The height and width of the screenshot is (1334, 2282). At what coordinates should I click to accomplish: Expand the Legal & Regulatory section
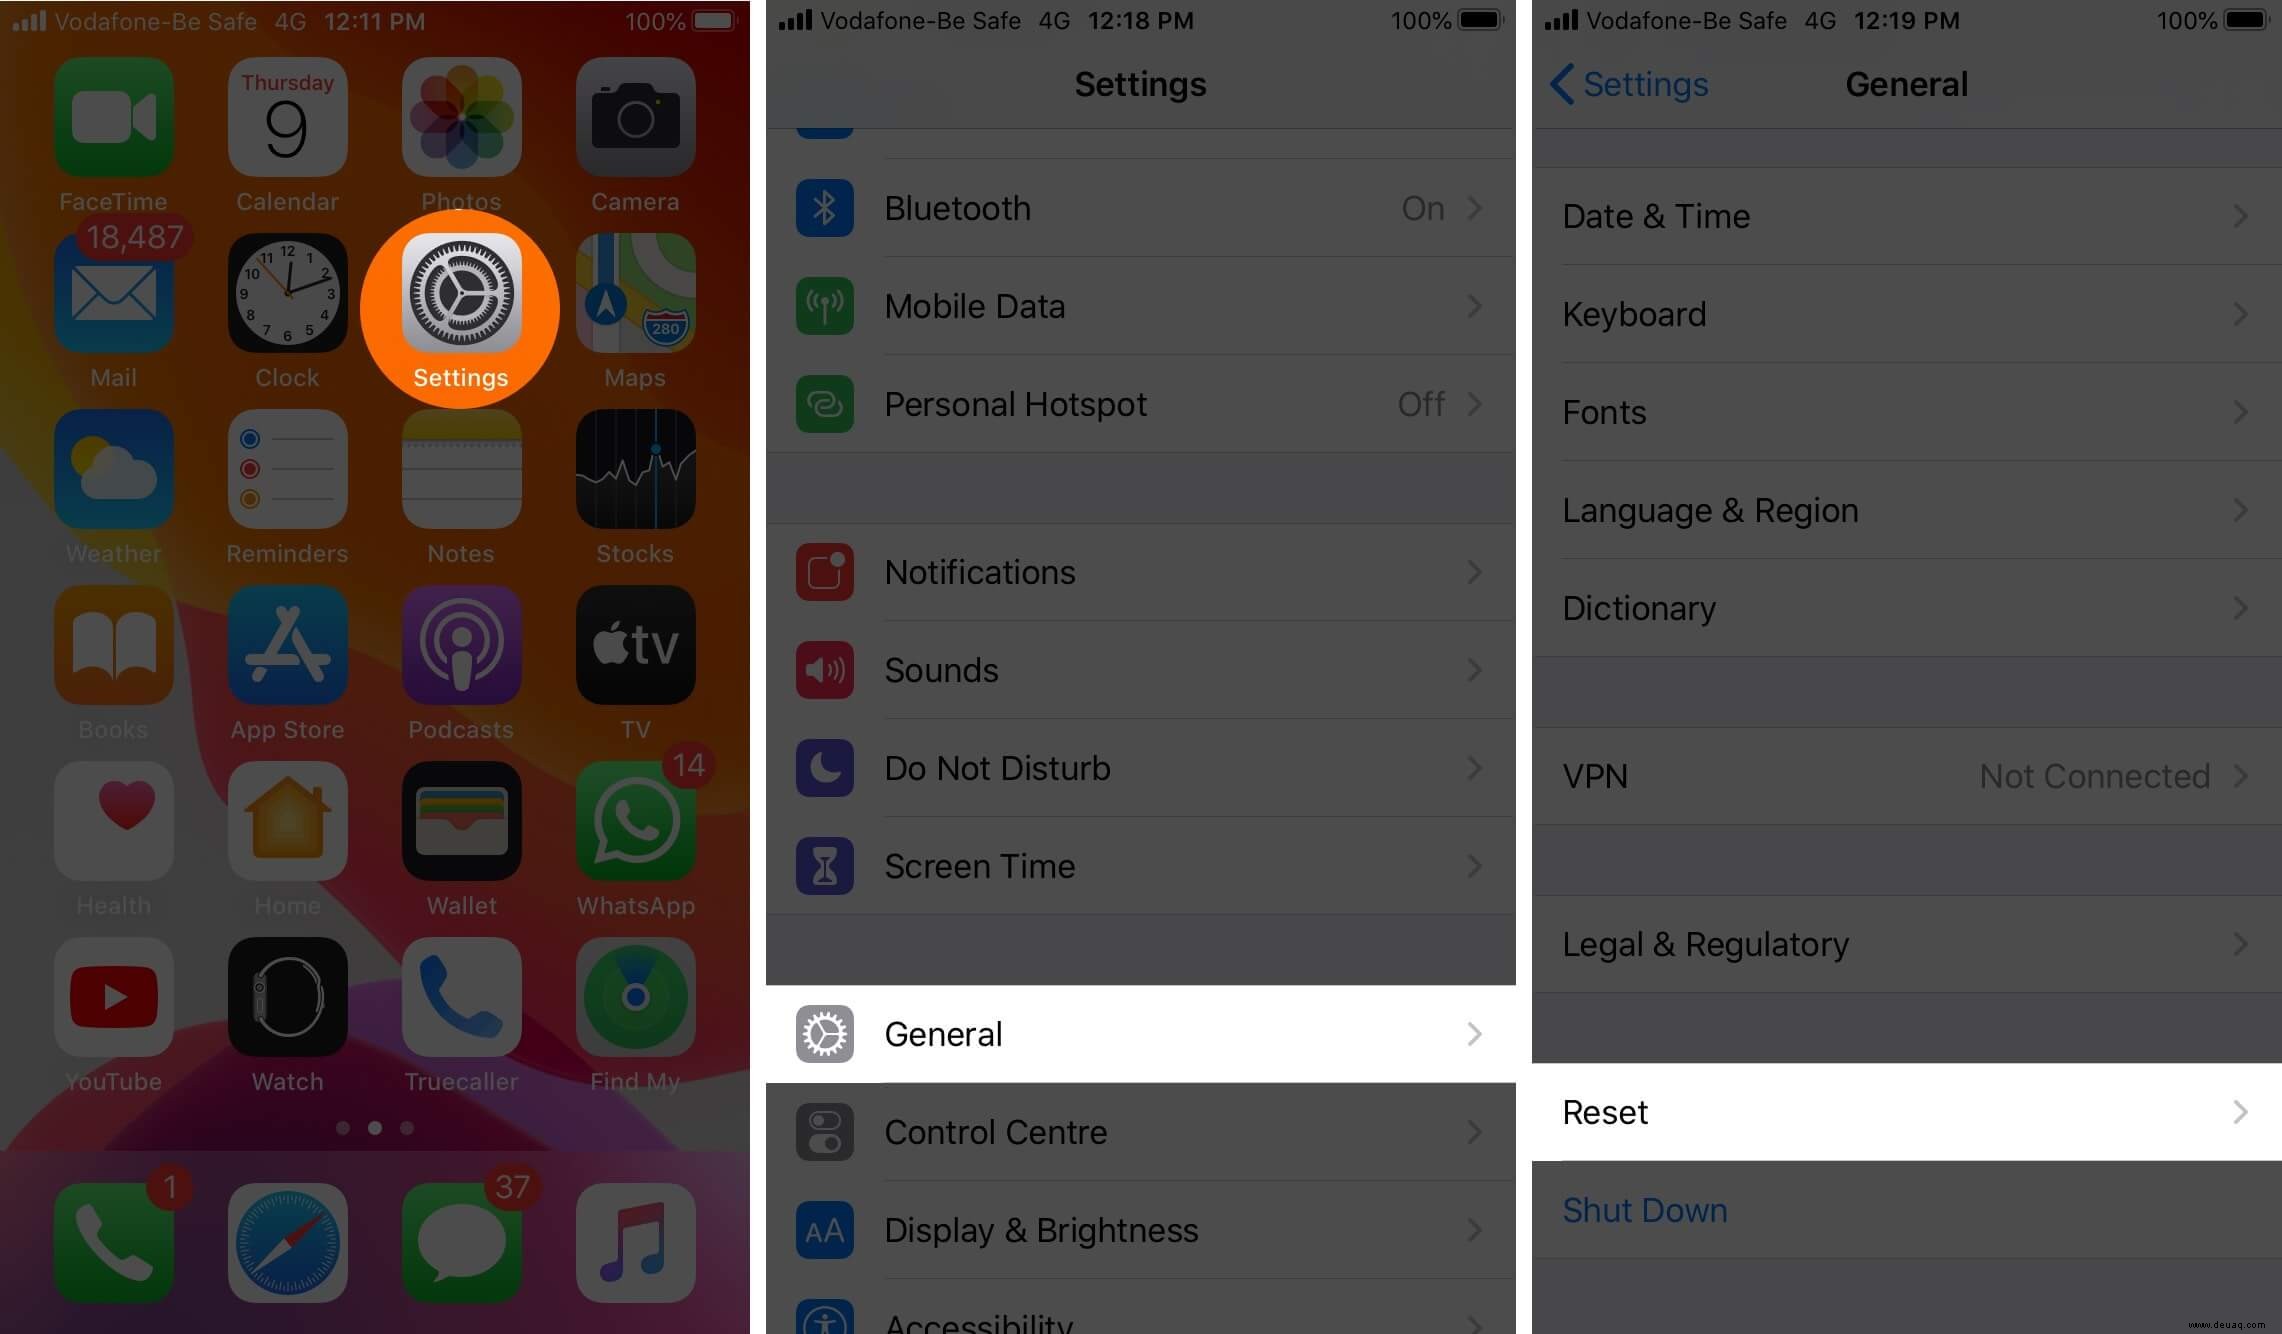(1906, 943)
